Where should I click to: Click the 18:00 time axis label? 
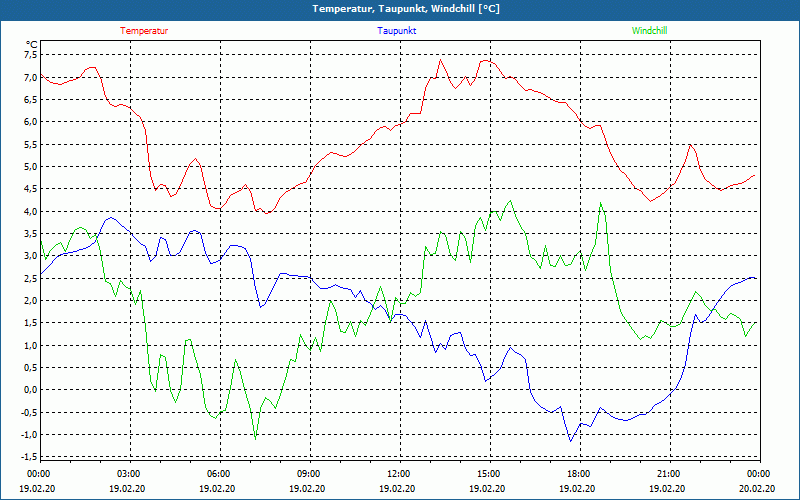point(578,474)
